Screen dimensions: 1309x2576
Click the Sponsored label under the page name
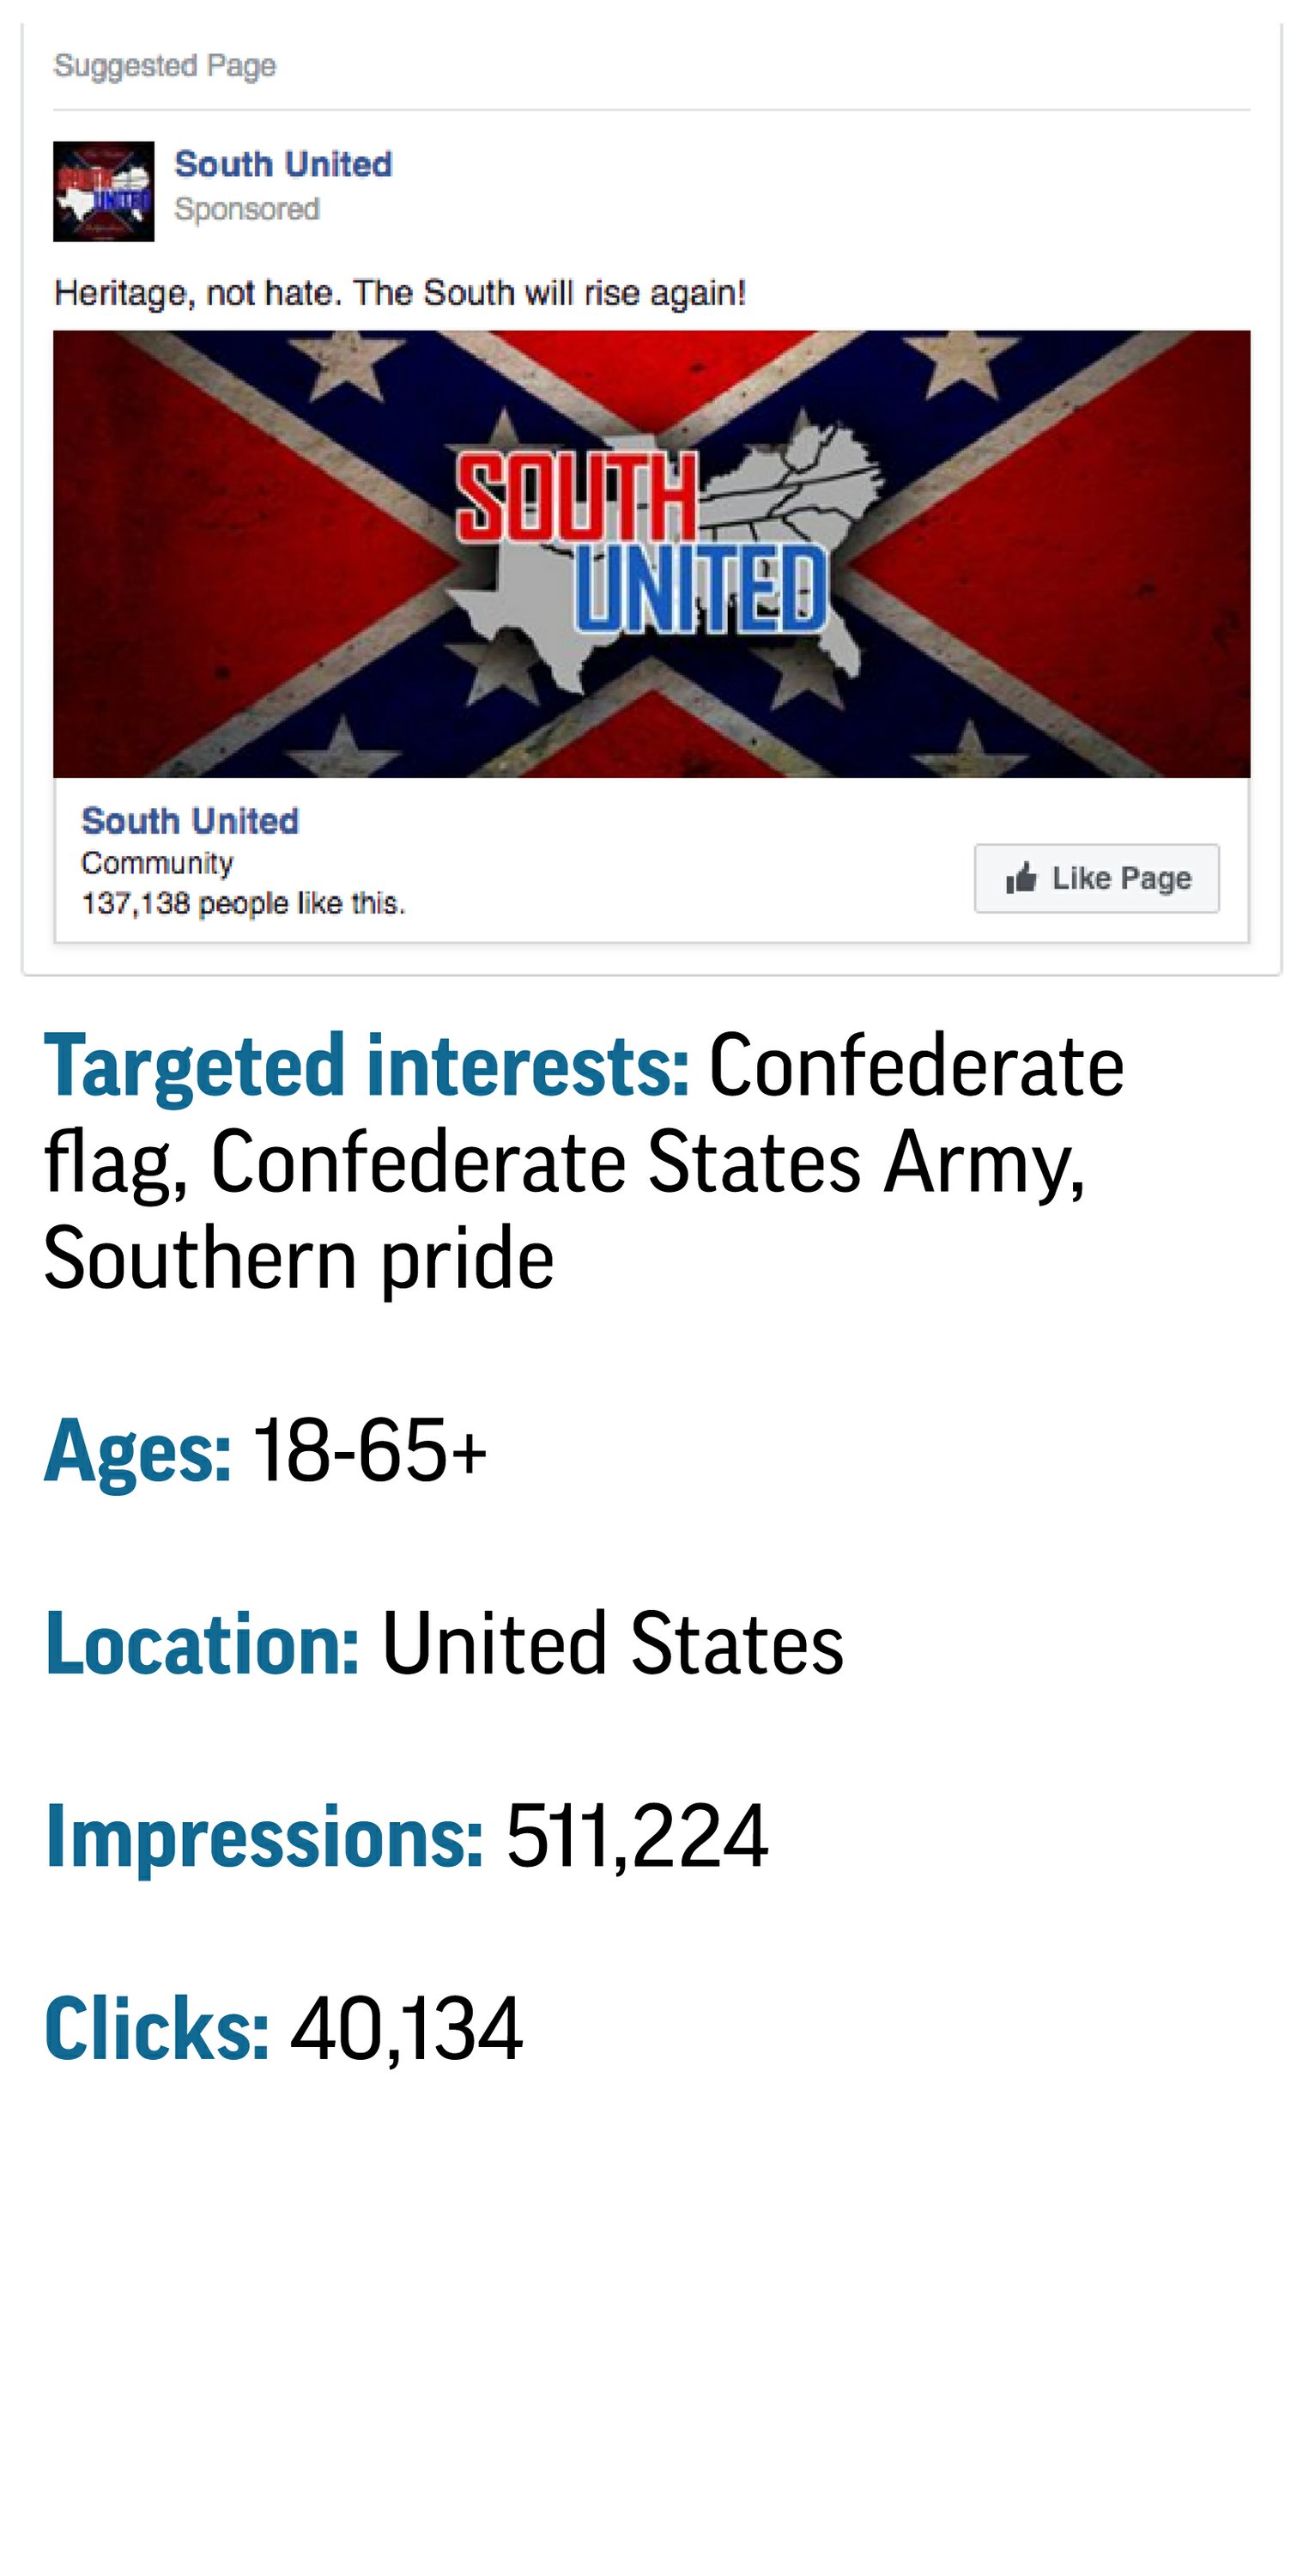(x=247, y=209)
